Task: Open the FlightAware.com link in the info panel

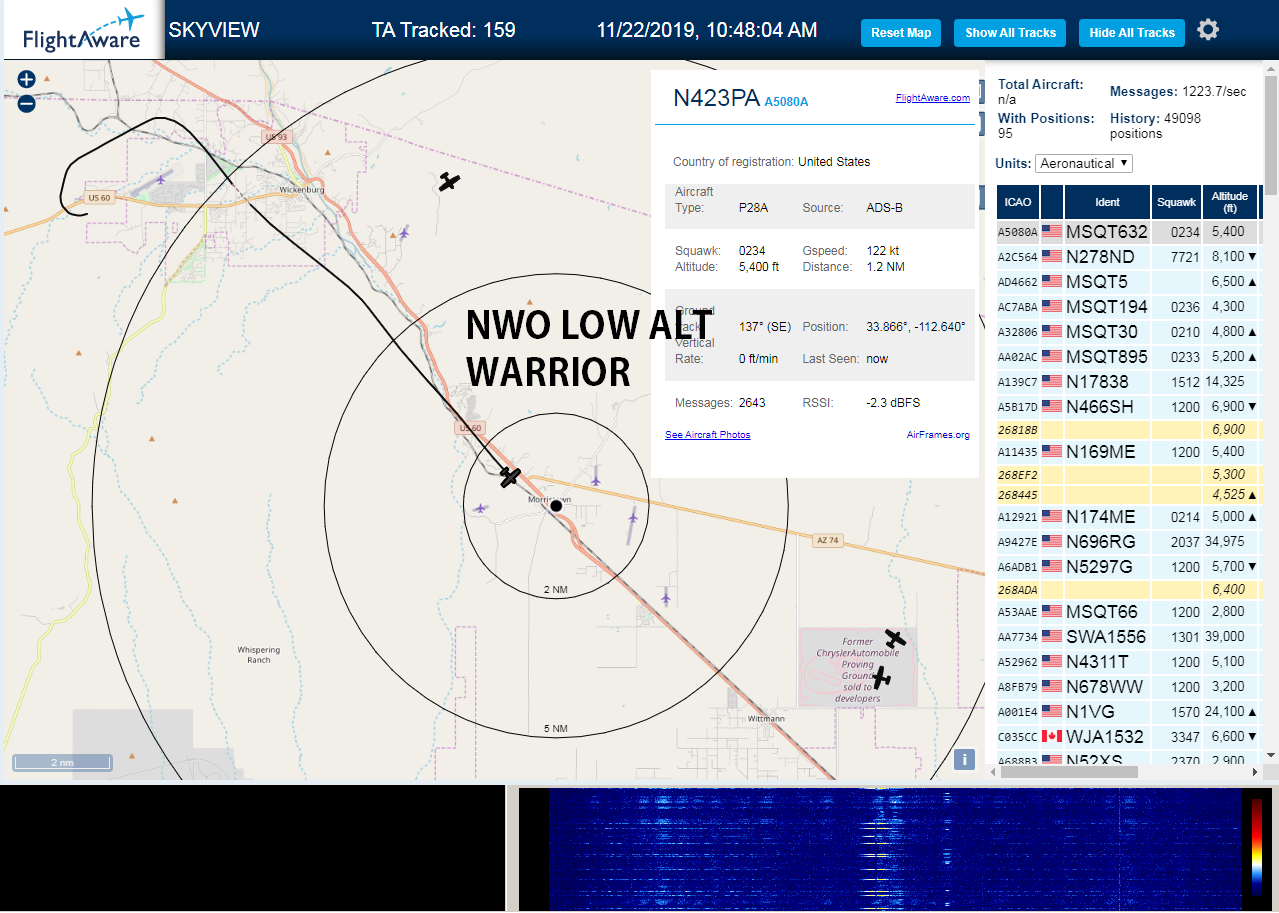Action: [933, 98]
